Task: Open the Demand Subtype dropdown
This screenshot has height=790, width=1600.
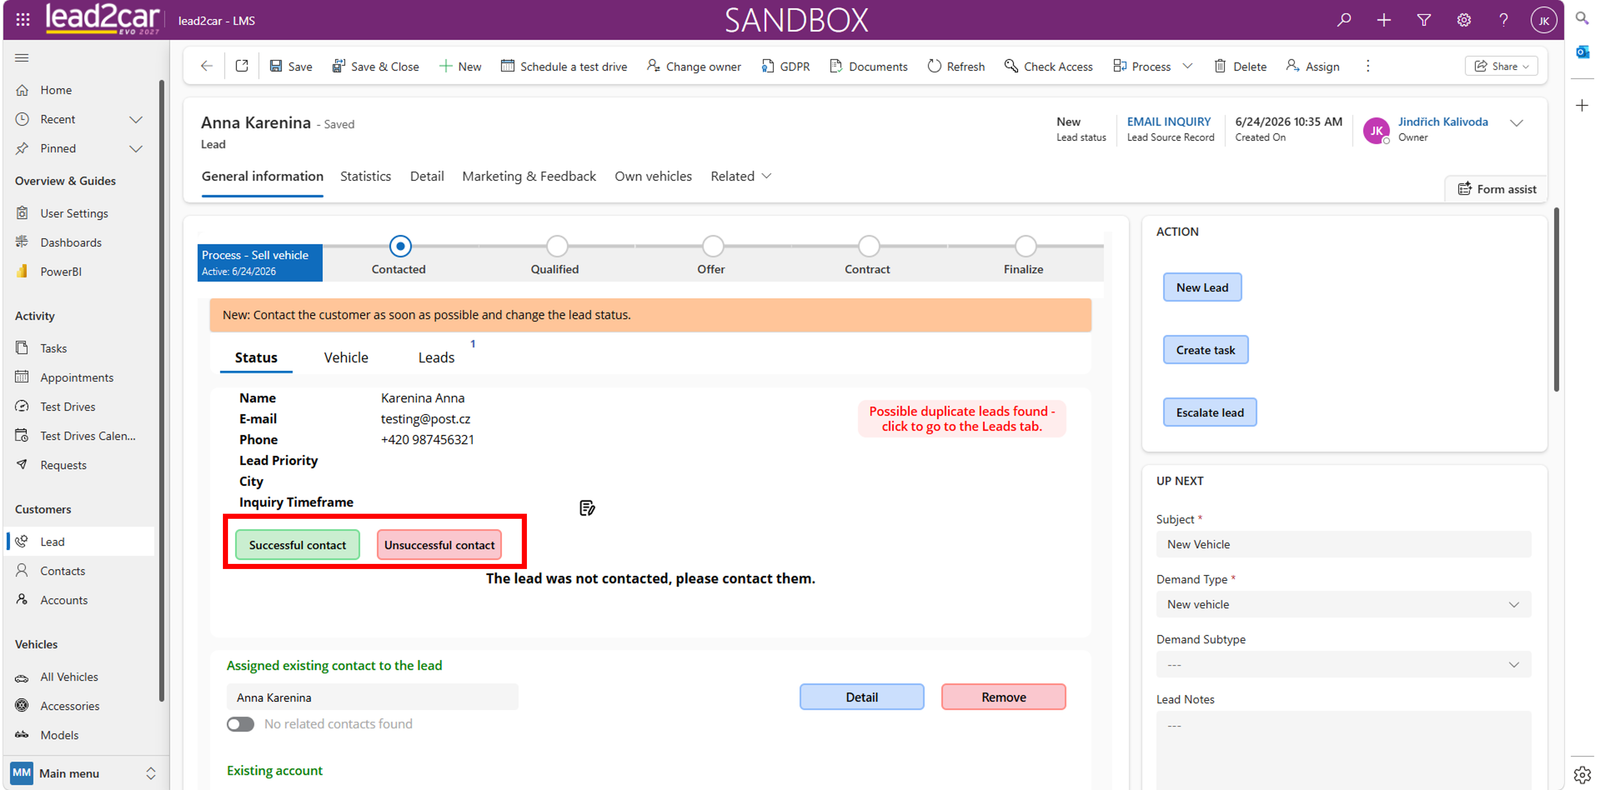Action: click(x=1343, y=665)
